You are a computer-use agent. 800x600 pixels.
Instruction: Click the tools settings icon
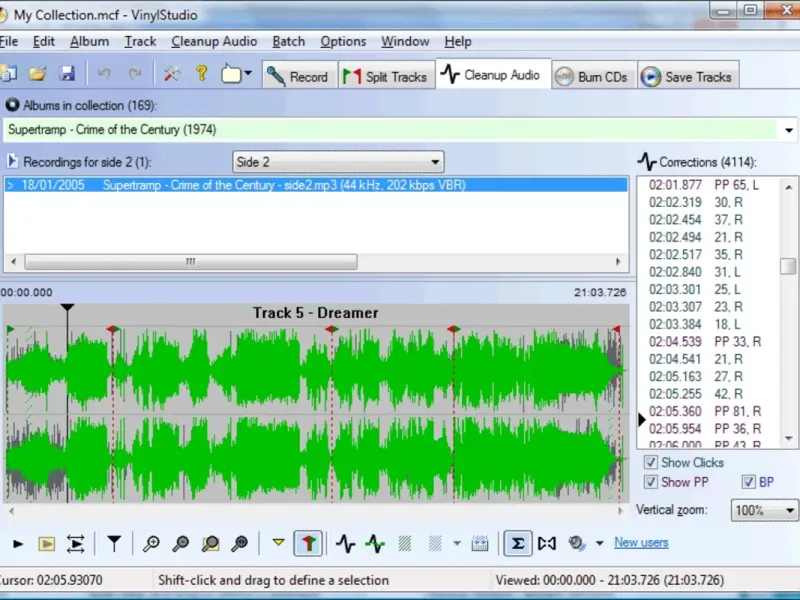coord(172,74)
